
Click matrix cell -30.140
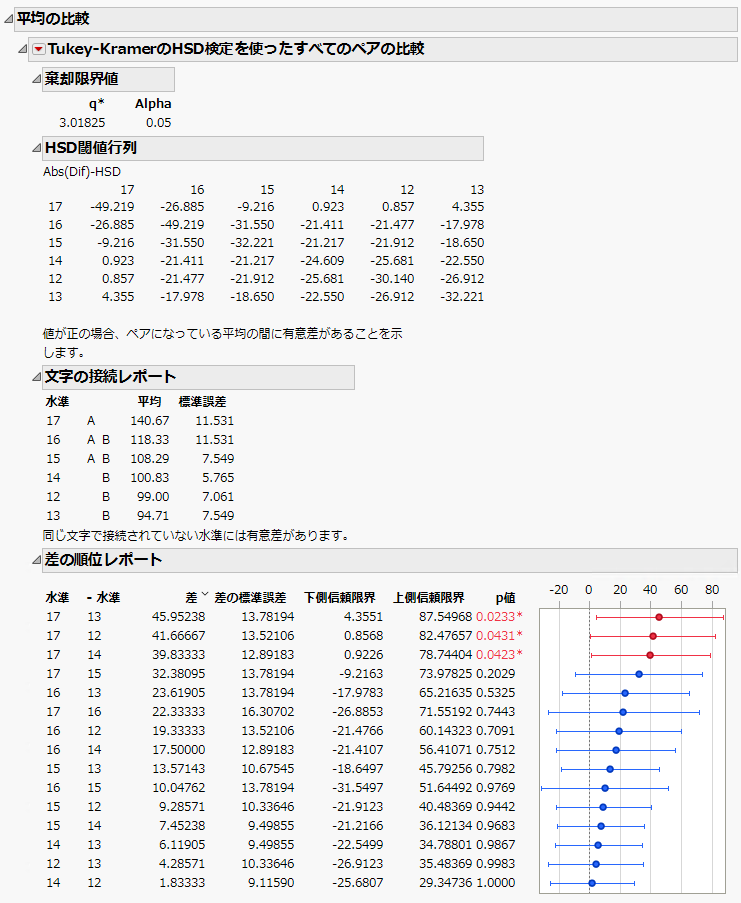pos(392,279)
